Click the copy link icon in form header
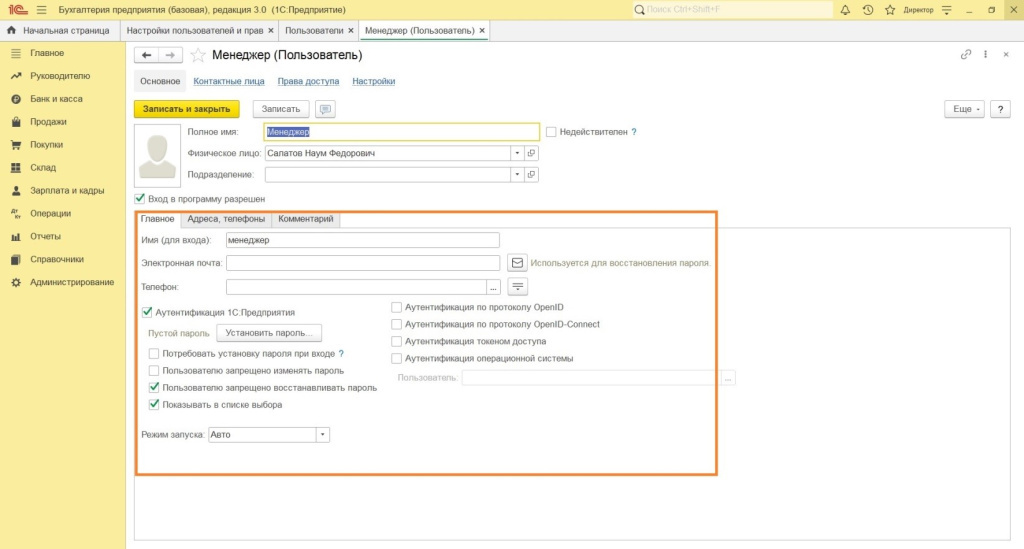The width and height of the screenshot is (1024, 549). click(966, 55)
